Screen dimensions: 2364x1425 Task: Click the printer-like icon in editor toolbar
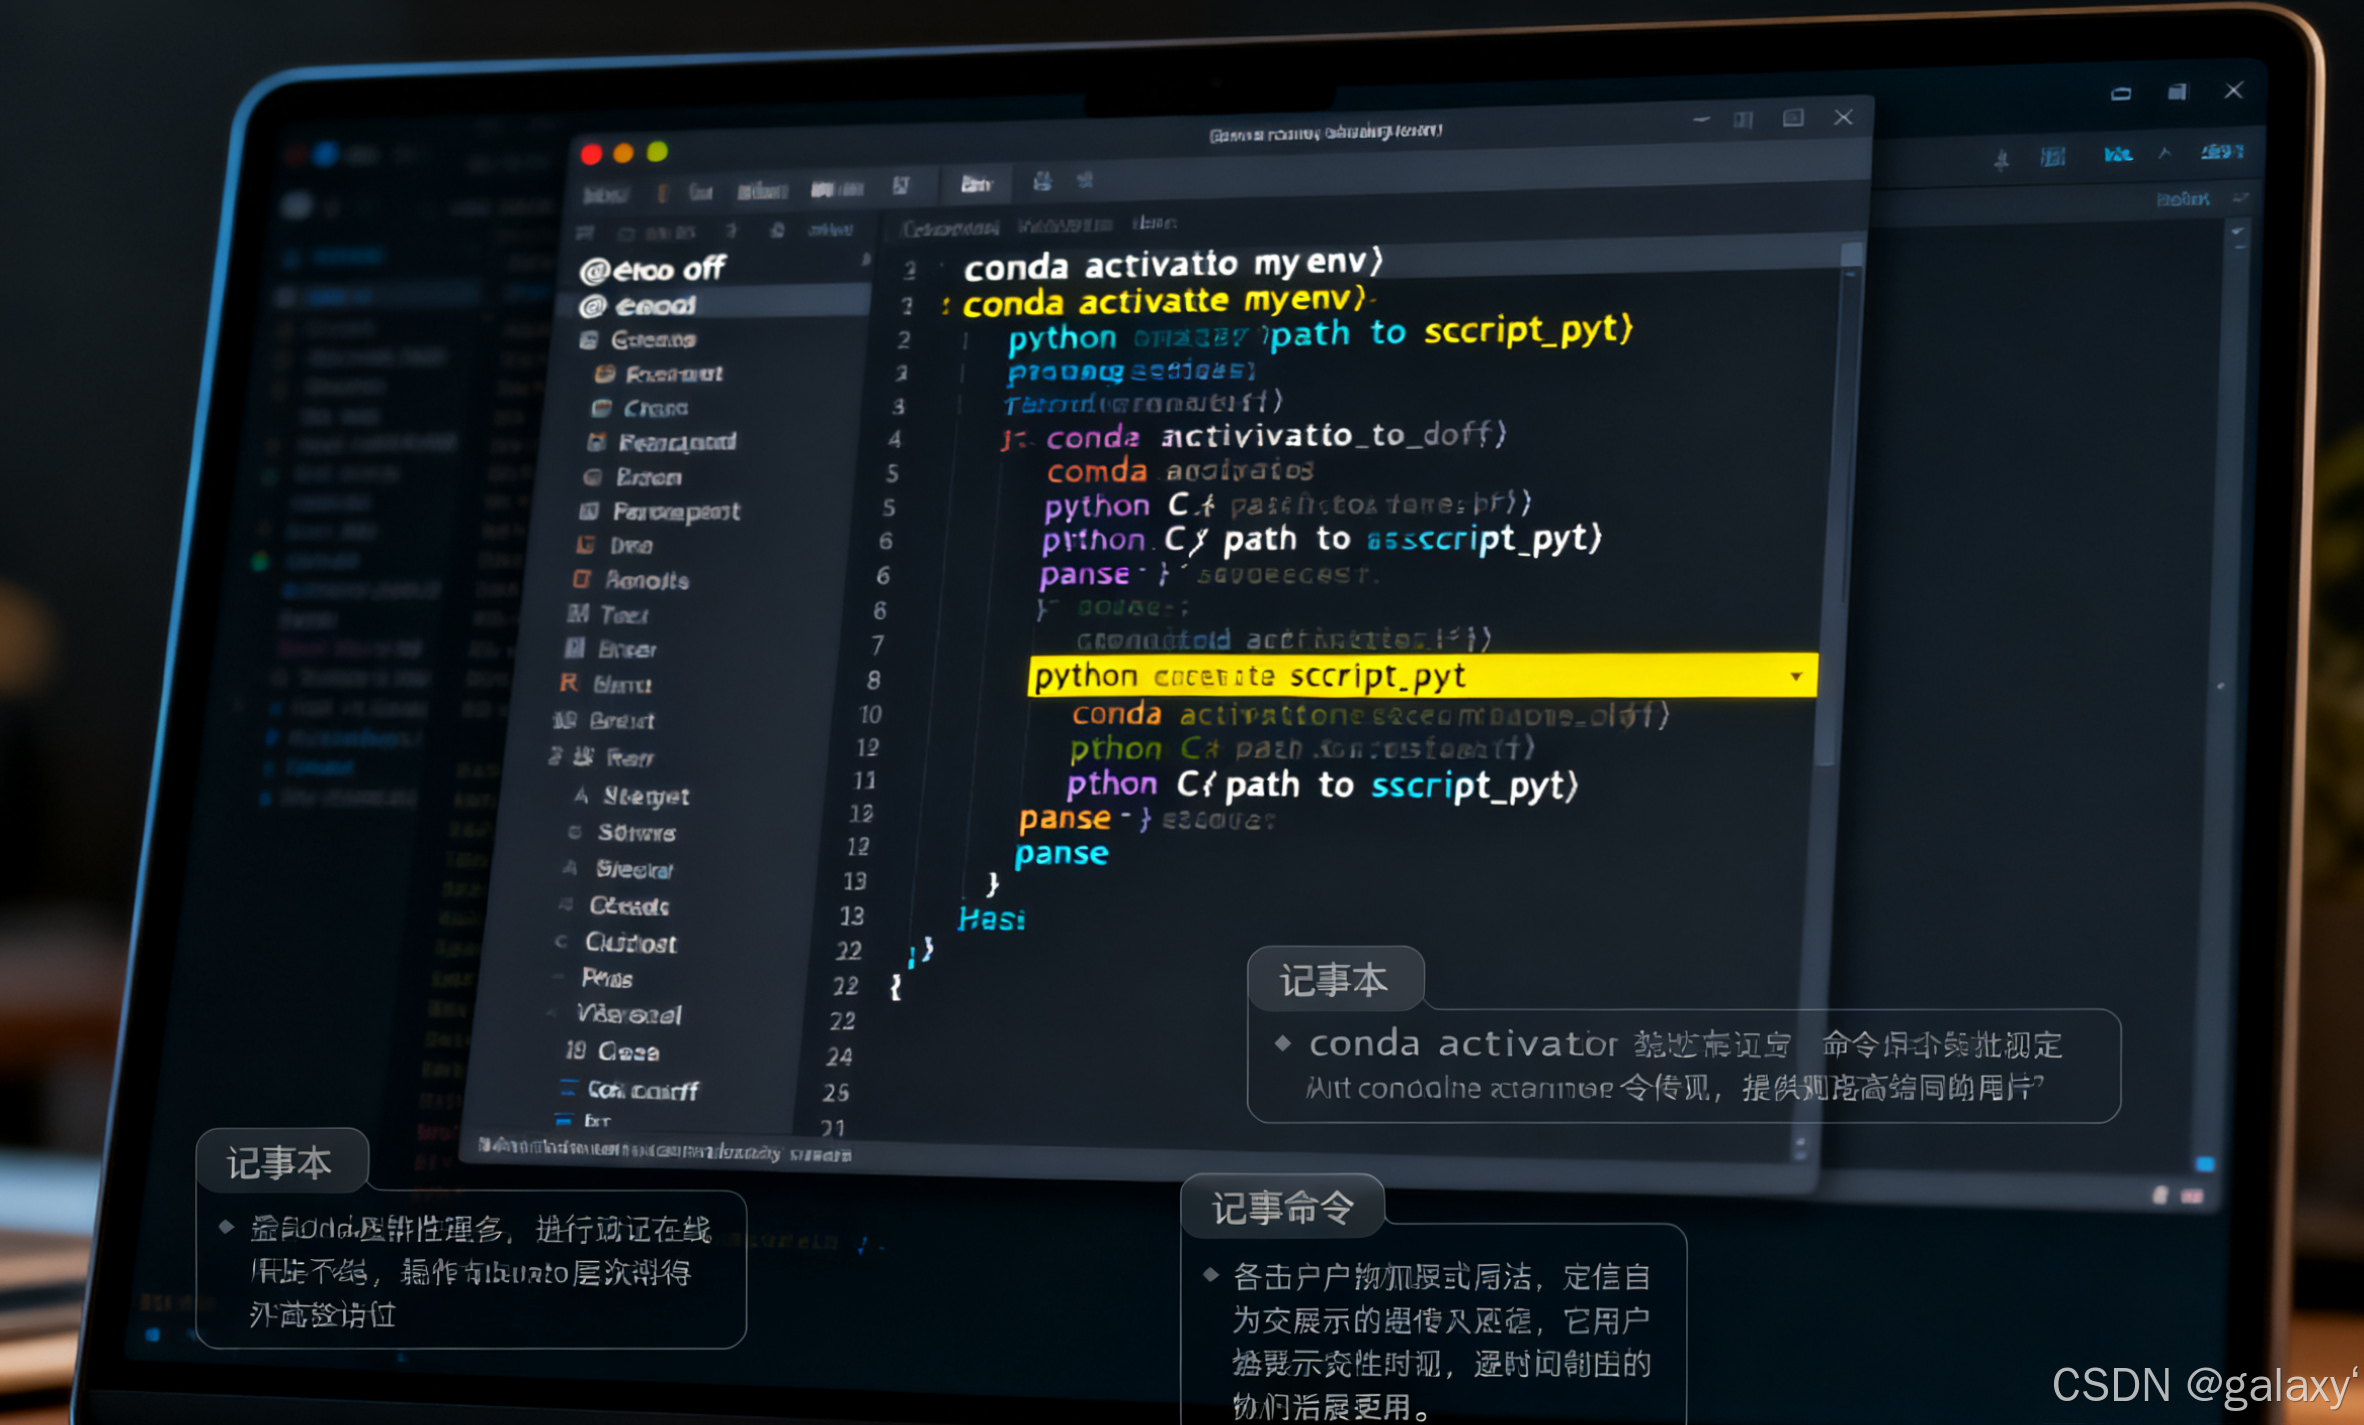1042,181
